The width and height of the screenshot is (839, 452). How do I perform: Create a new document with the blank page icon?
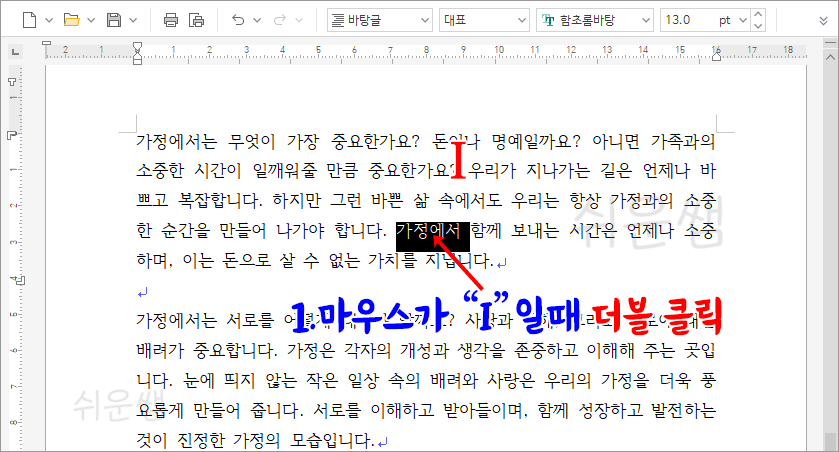coord(29,20)
